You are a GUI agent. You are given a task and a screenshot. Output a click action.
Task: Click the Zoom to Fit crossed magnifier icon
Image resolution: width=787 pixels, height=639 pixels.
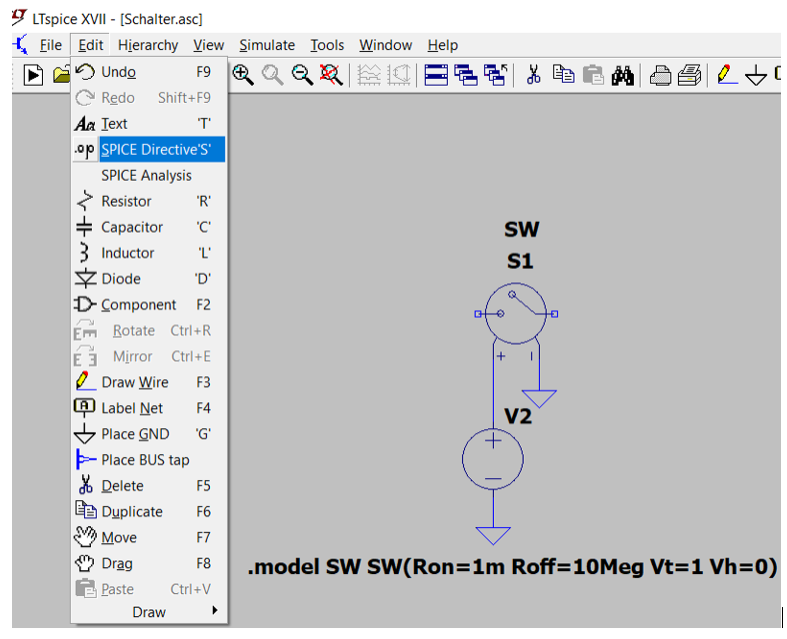pyautogui.click(x=331, y=75)
